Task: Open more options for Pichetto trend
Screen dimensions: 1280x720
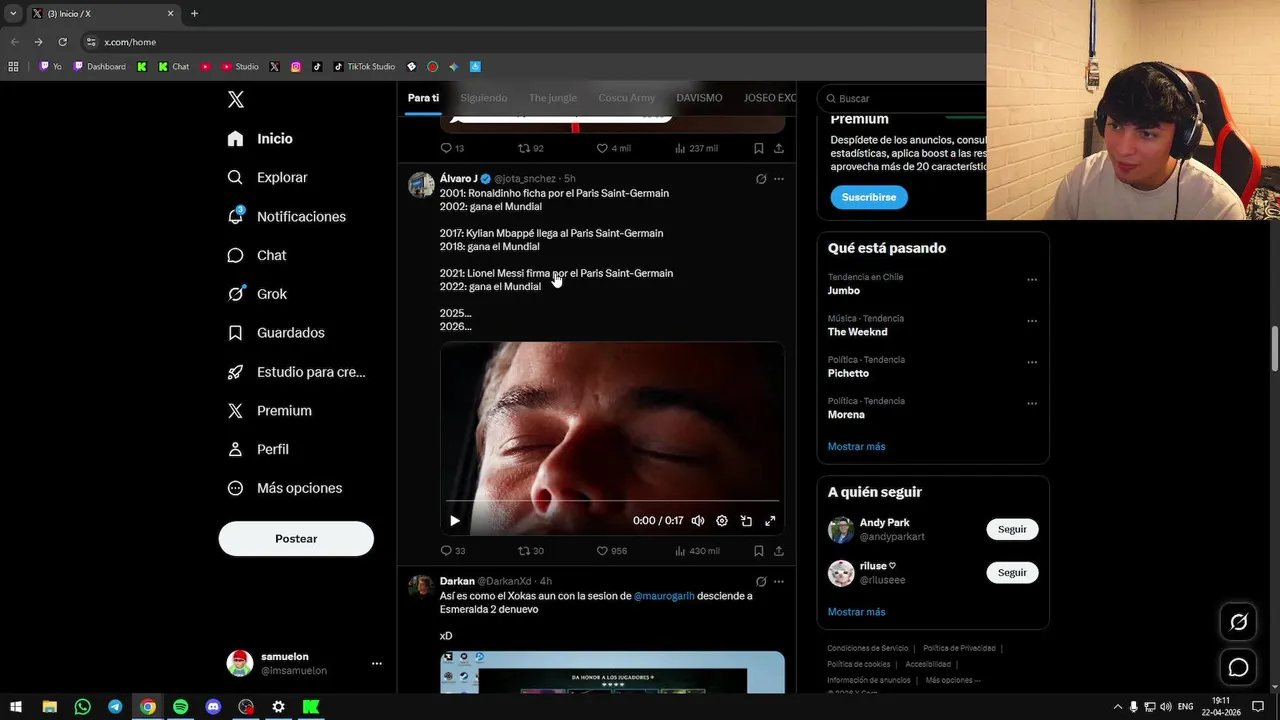Action: pos(1032,362)
